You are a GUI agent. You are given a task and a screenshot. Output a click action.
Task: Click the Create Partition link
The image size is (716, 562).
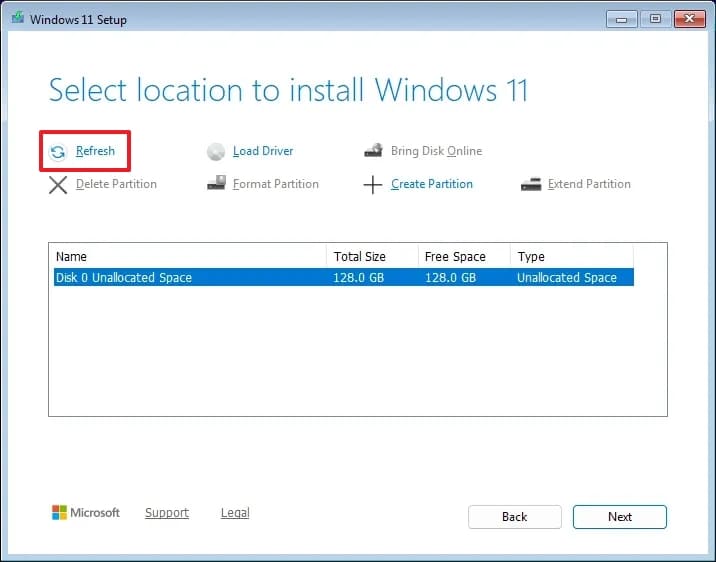coord(432,184)
